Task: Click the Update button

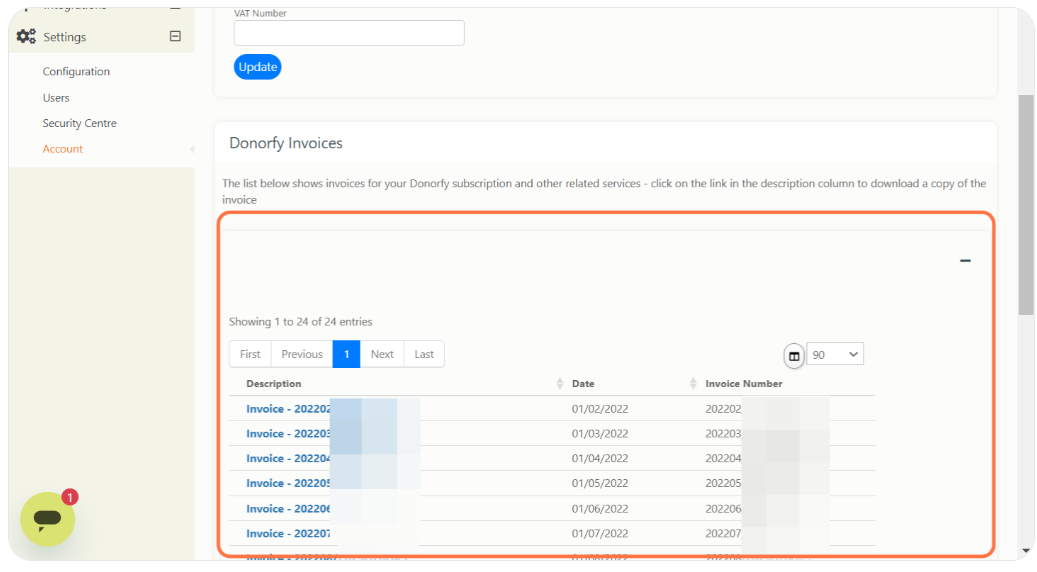Action: (257, 67)
